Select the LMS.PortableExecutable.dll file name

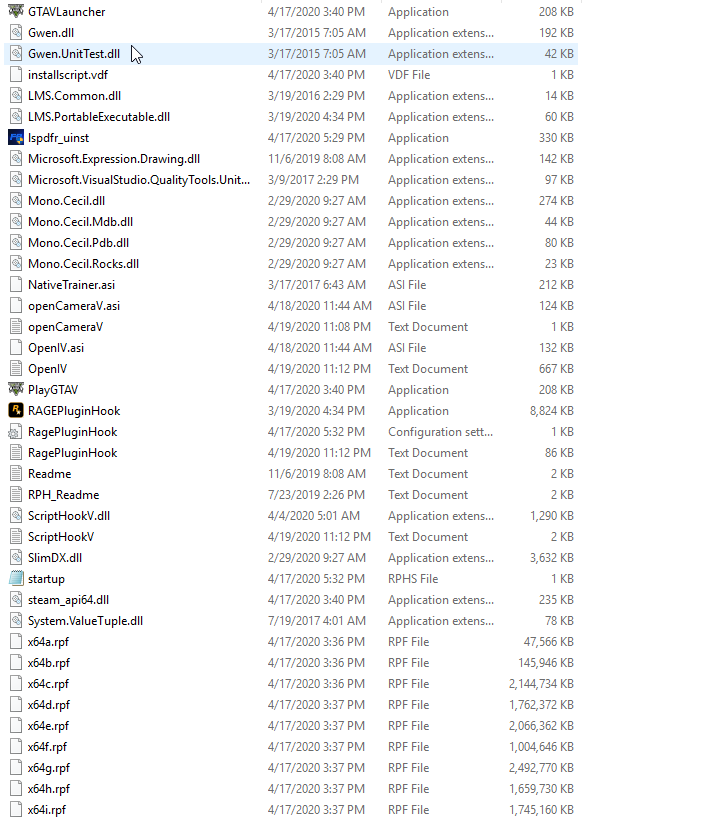tap(99, 117)
